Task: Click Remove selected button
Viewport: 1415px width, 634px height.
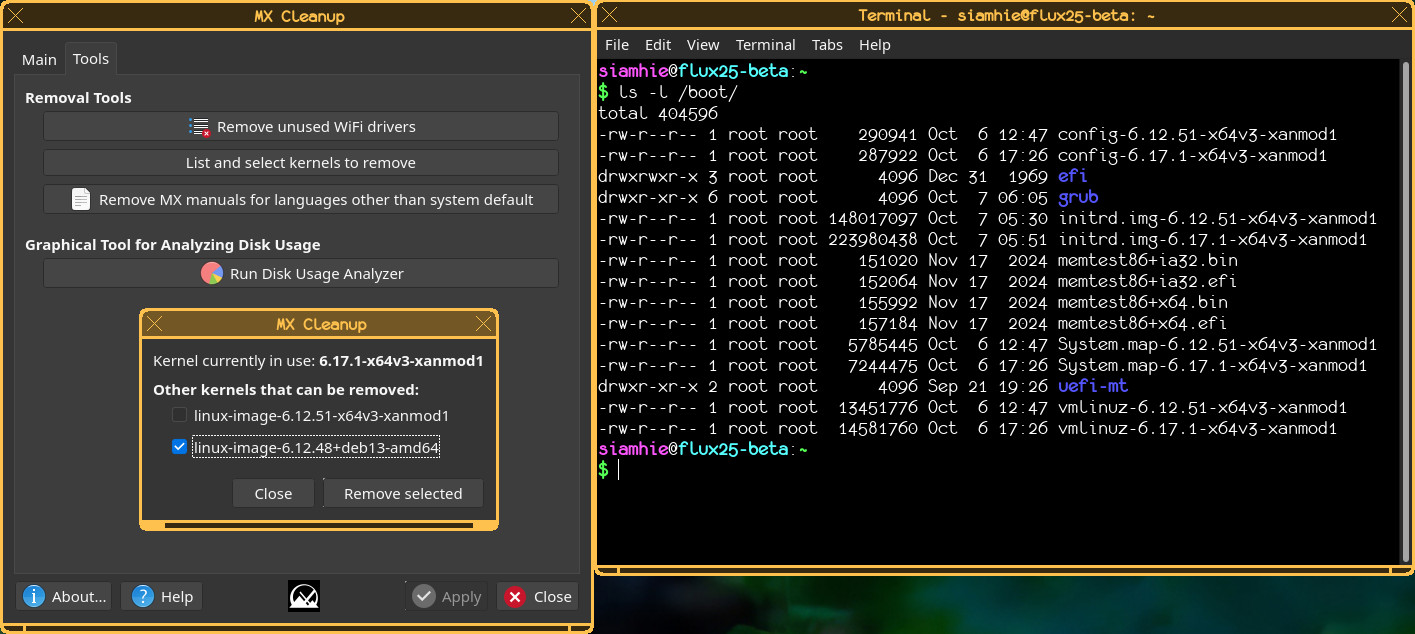Action: point(403,493)
